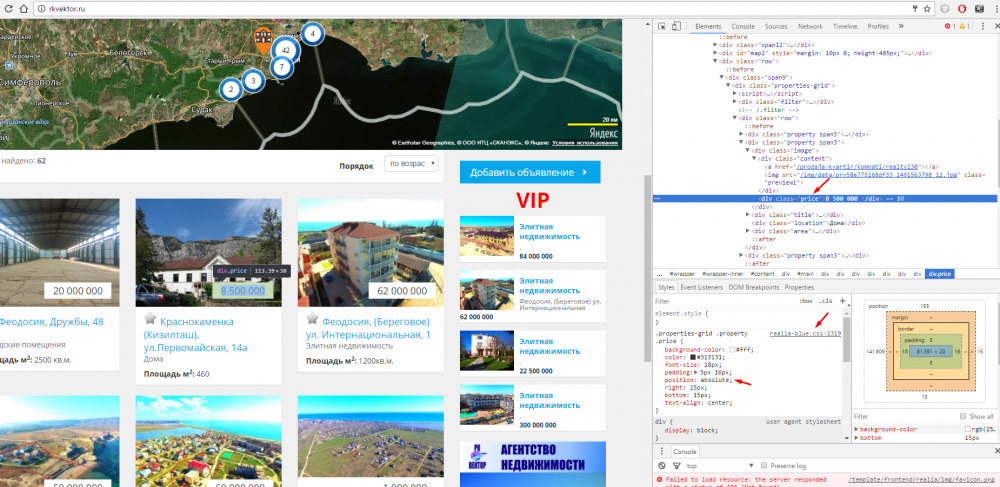This screenshot has width=1000, height=487.
Task: Show more DevTools tabs with chevron
Action: tap(901, 27)
